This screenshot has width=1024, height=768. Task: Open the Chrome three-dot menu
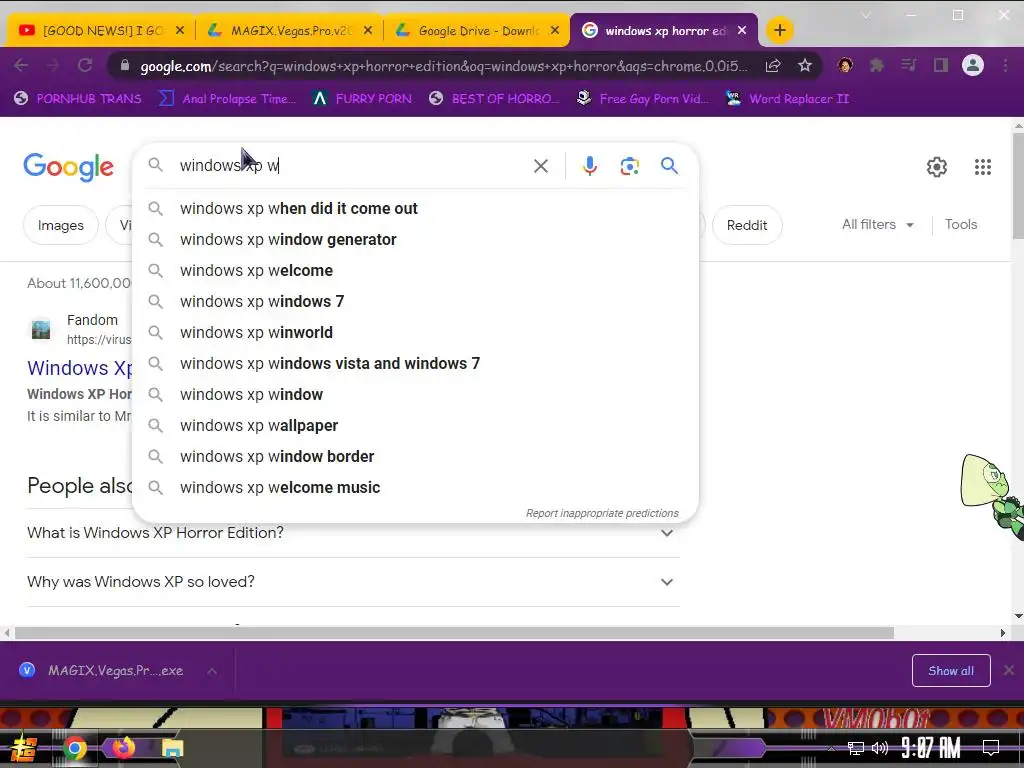point(1005,65)
